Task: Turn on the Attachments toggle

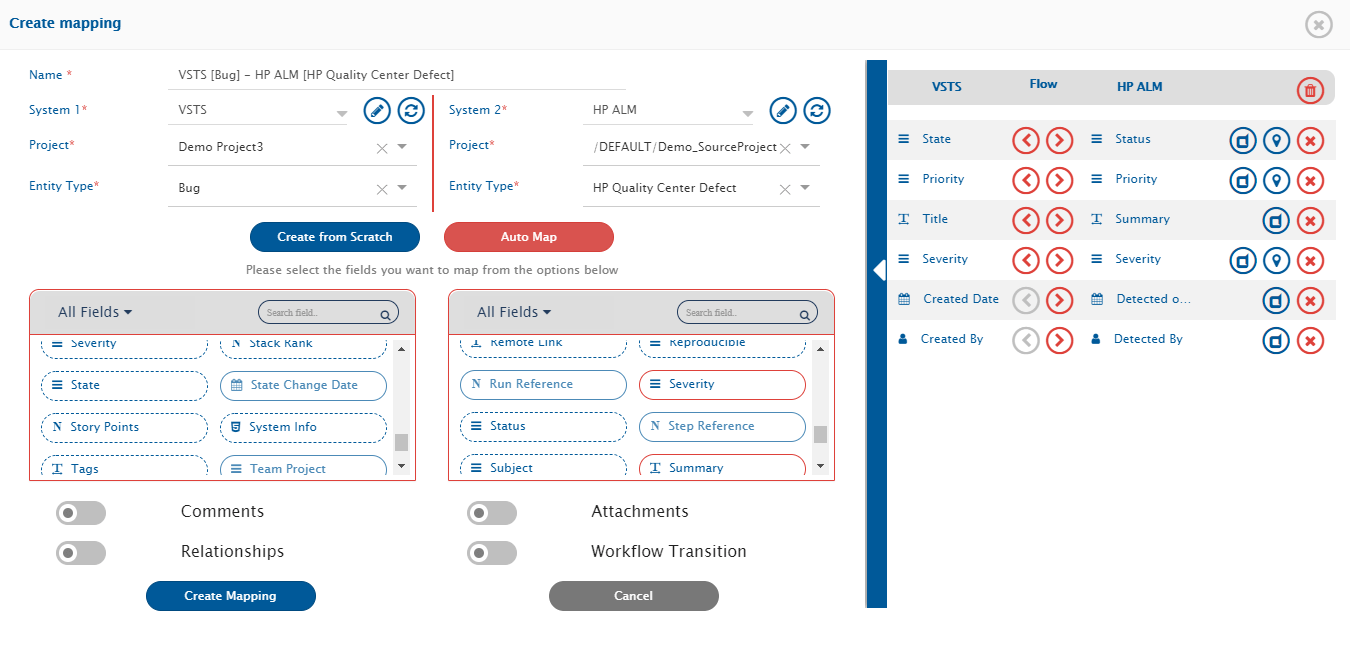Action: click(x=491, y=513)
